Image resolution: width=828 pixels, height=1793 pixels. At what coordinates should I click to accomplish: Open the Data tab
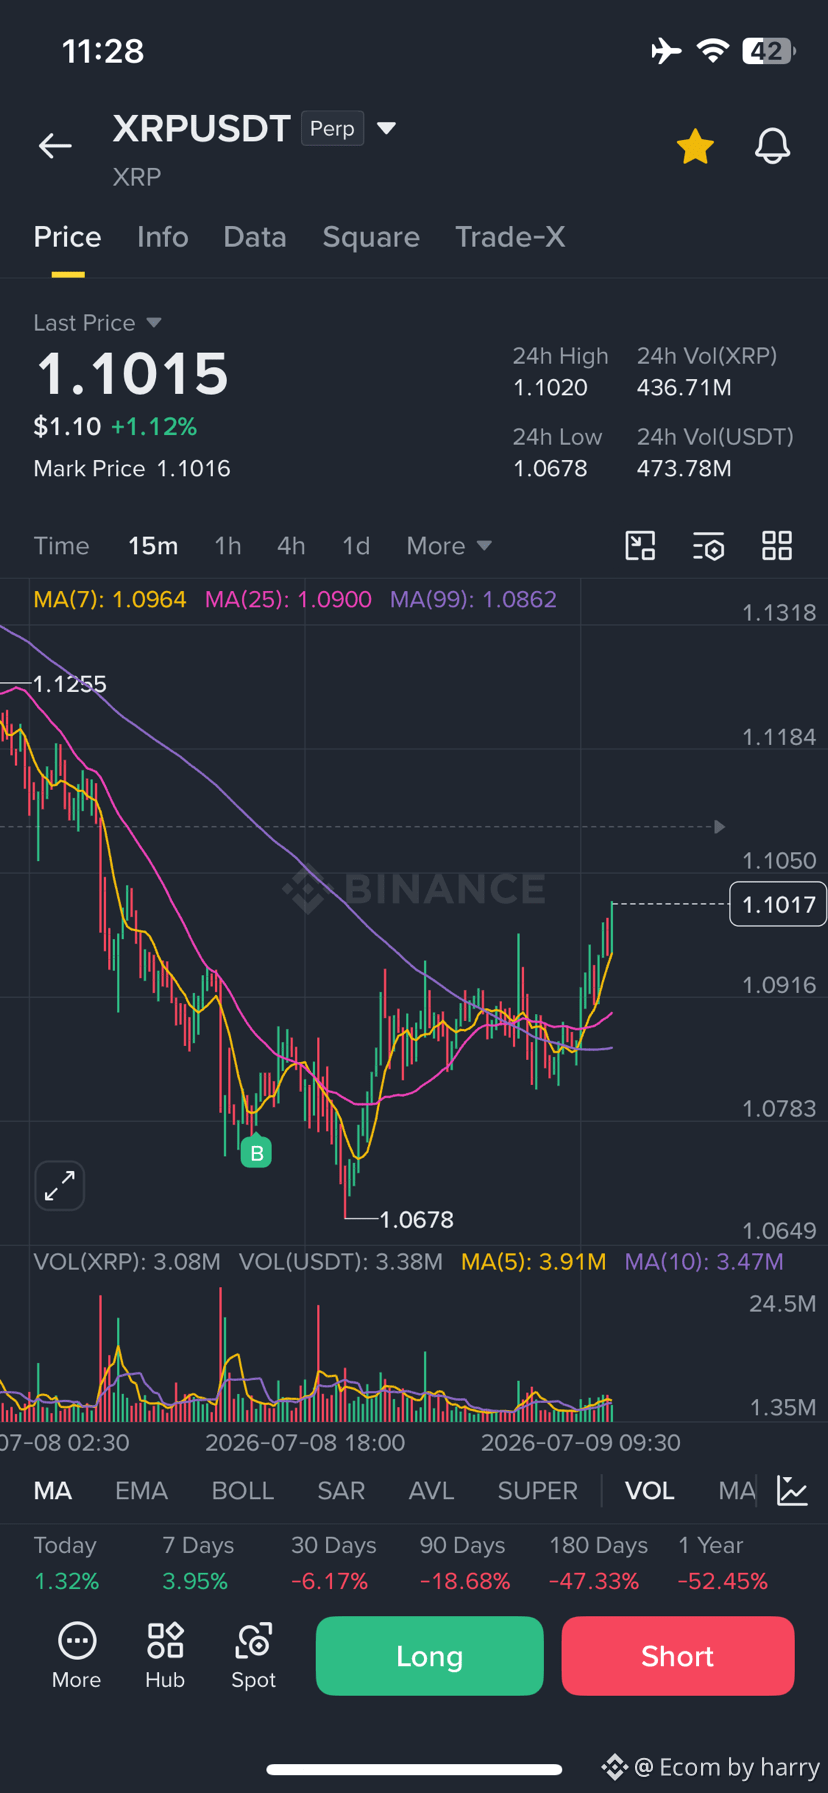255,237
